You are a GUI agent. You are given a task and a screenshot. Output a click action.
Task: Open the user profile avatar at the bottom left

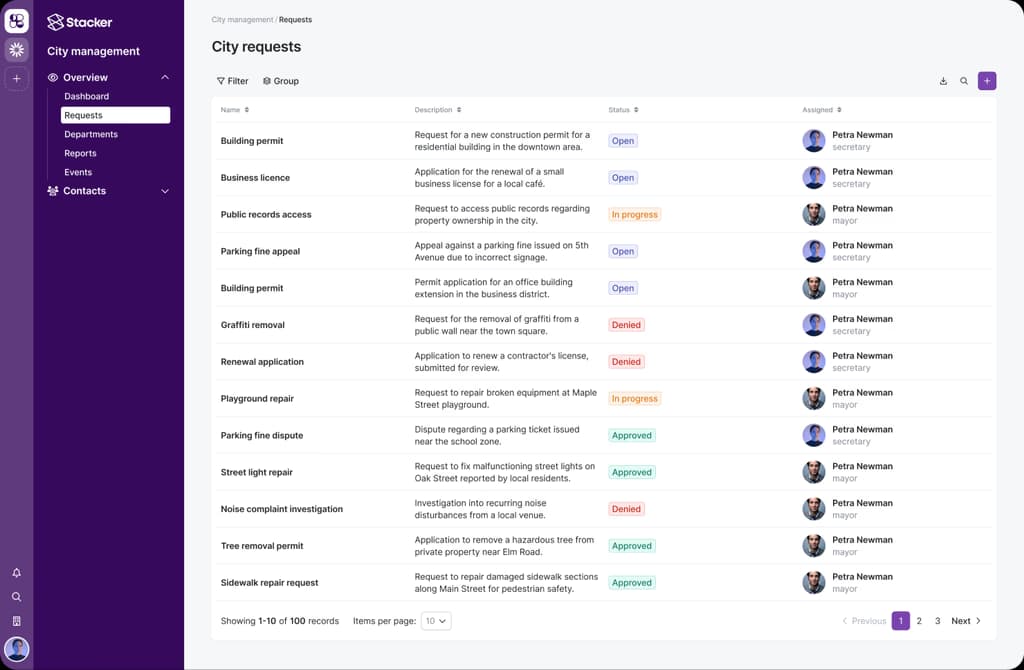(x=16, y=649)
